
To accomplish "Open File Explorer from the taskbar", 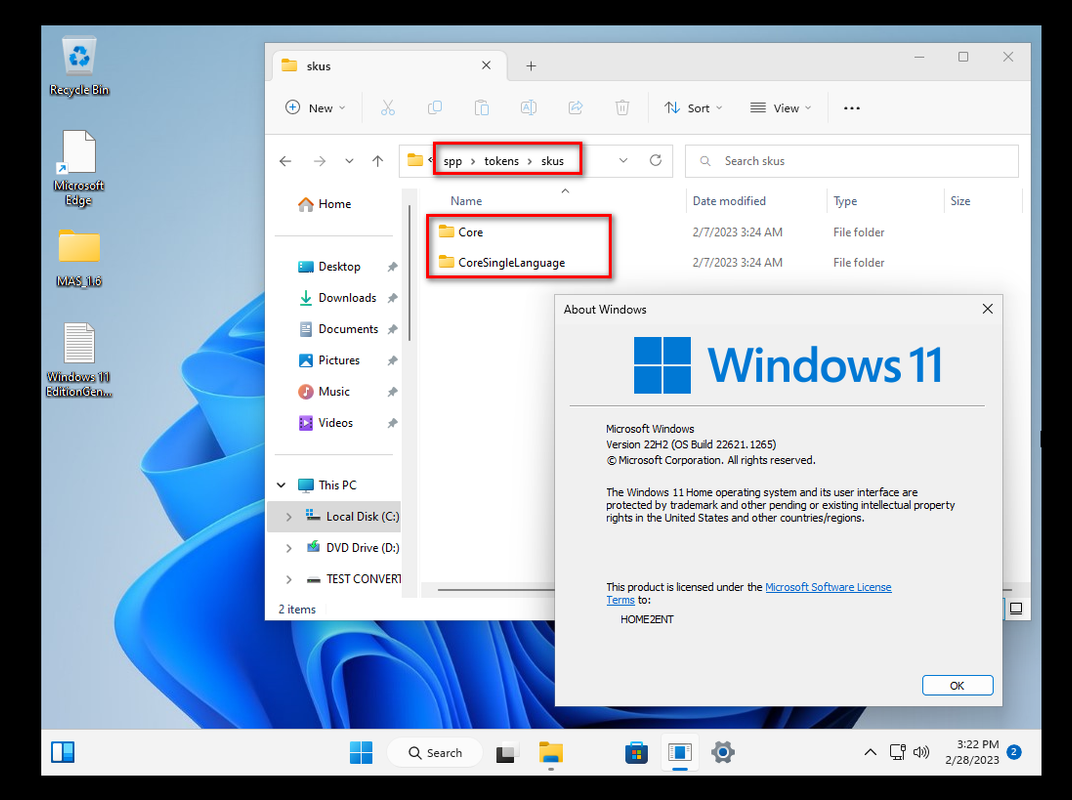I will click(x=550, y=753).
